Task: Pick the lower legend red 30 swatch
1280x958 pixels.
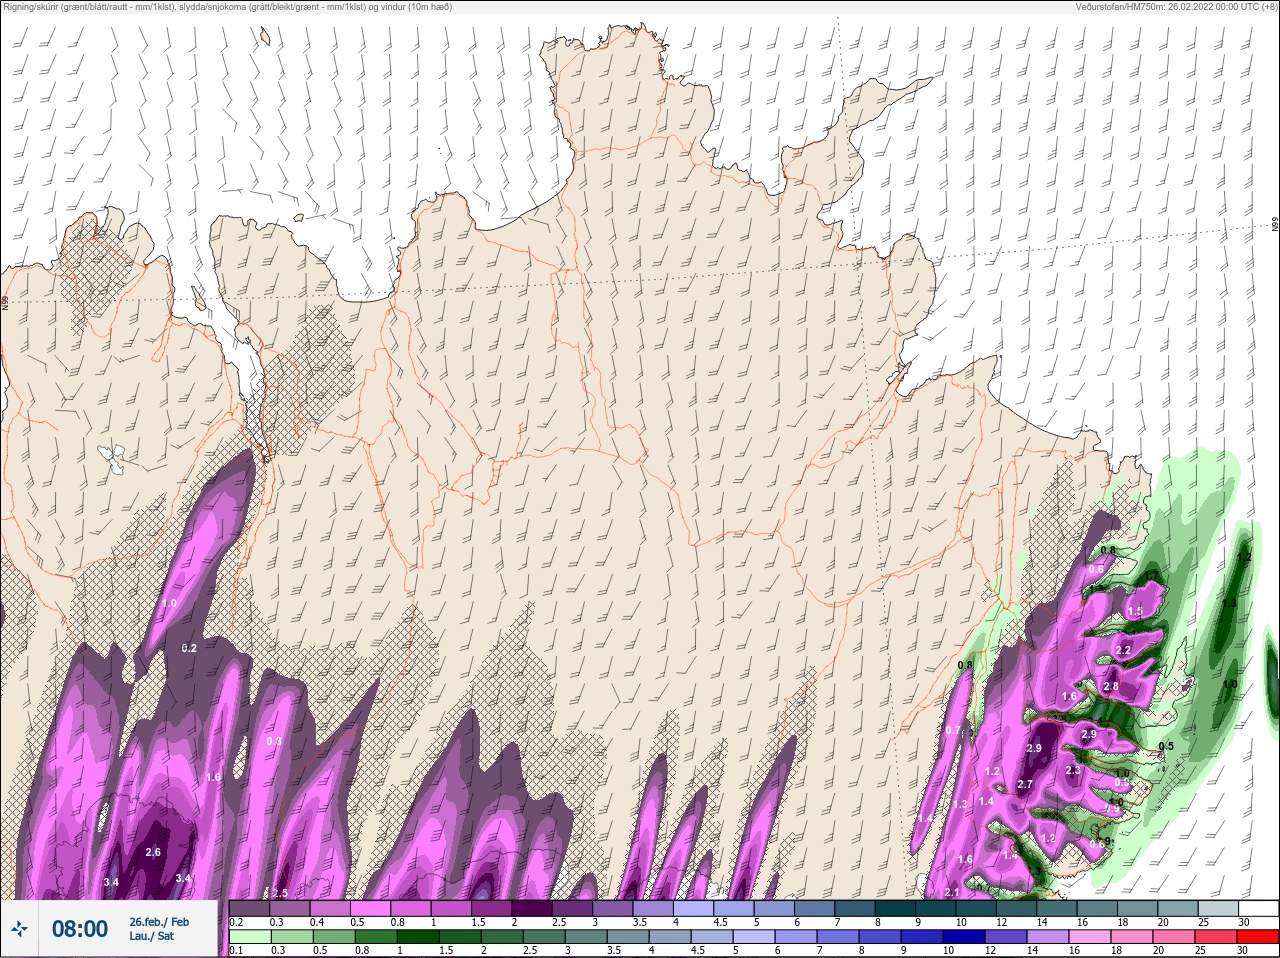Action: click(x=1258, y=937)
